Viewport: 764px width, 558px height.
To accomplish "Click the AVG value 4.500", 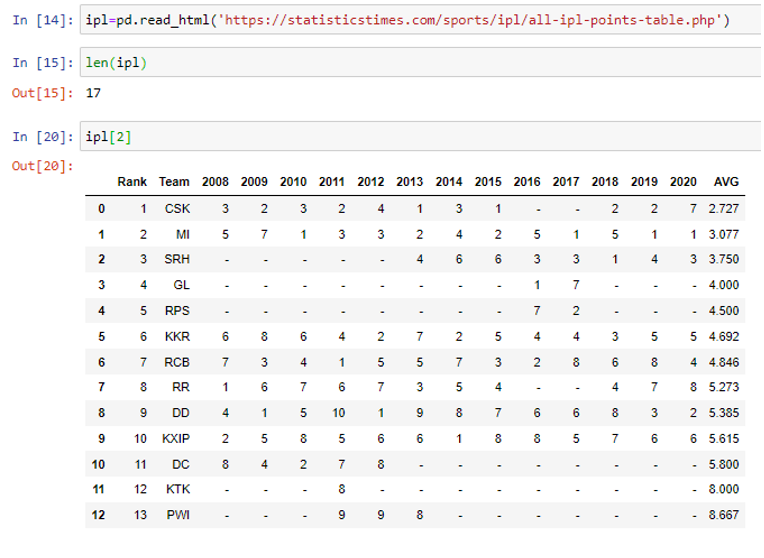I will [724, 310].
